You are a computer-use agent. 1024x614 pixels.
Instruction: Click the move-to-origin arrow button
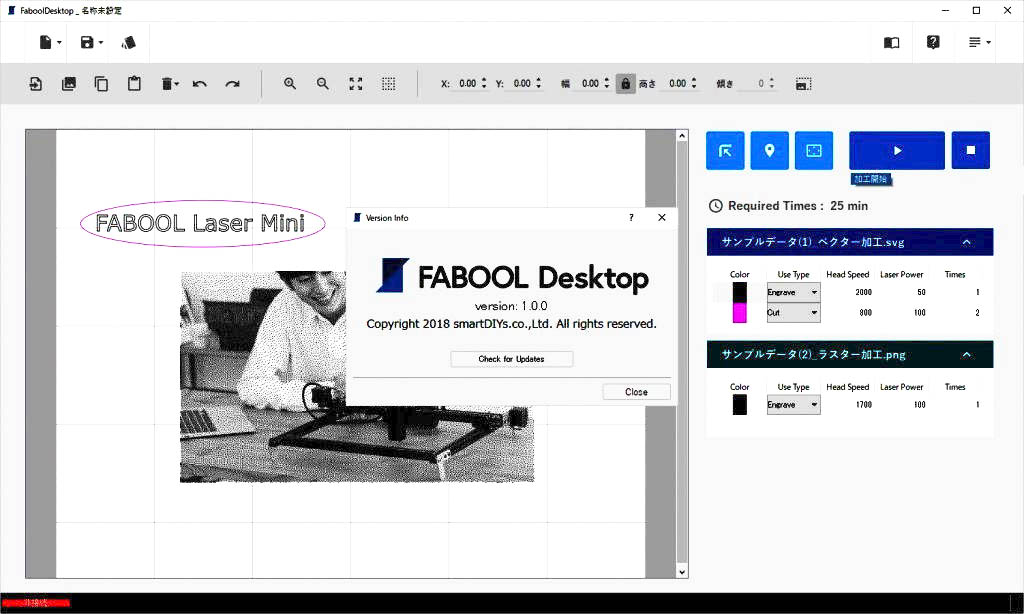pyautogui.click(x=725, y=151)
